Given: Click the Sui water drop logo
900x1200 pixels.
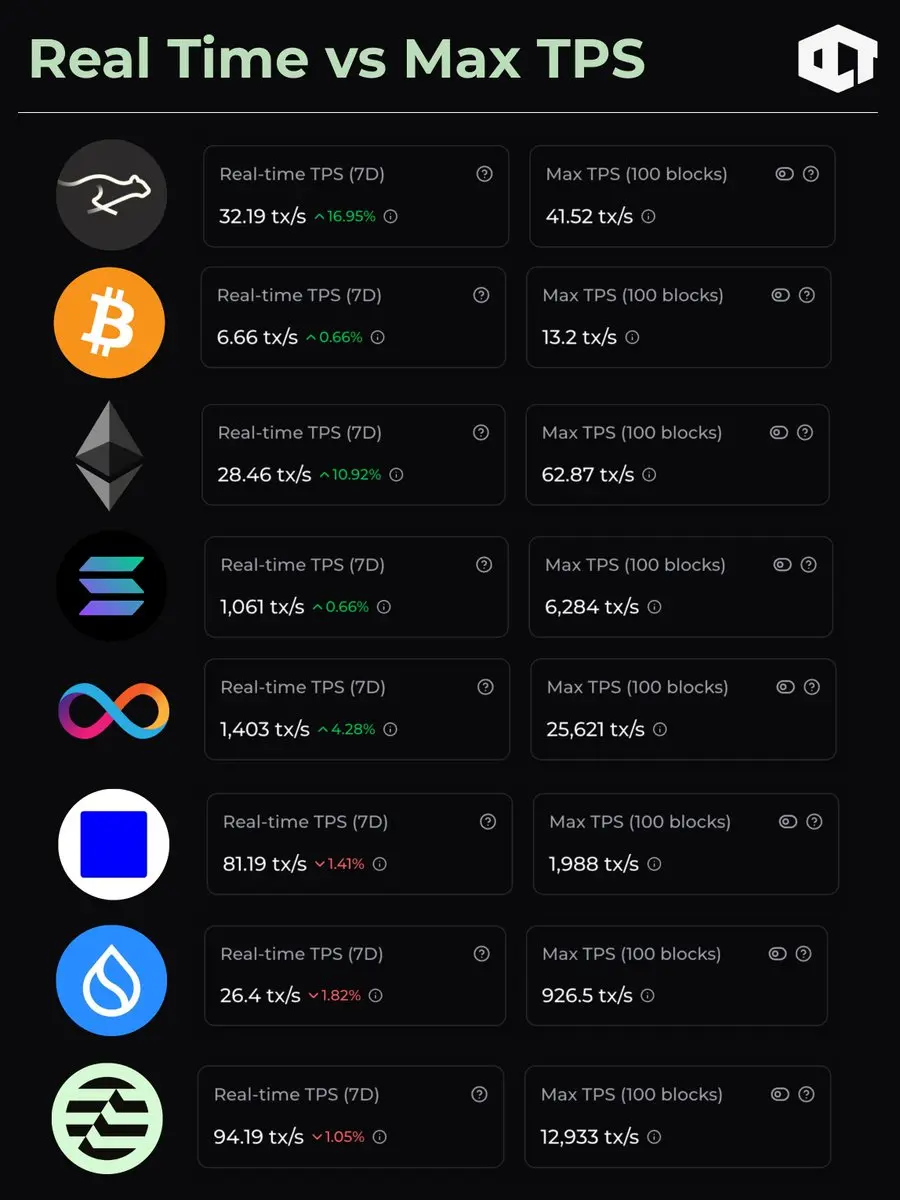Looking at the screenshot, I should [111, 980].
